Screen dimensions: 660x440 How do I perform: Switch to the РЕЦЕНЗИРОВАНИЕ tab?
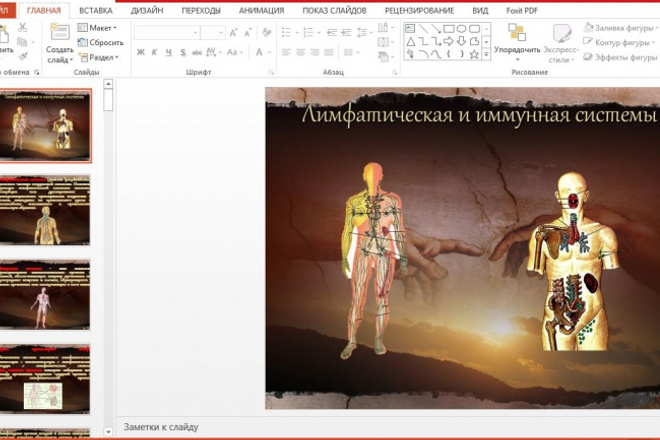pos(419,11)
